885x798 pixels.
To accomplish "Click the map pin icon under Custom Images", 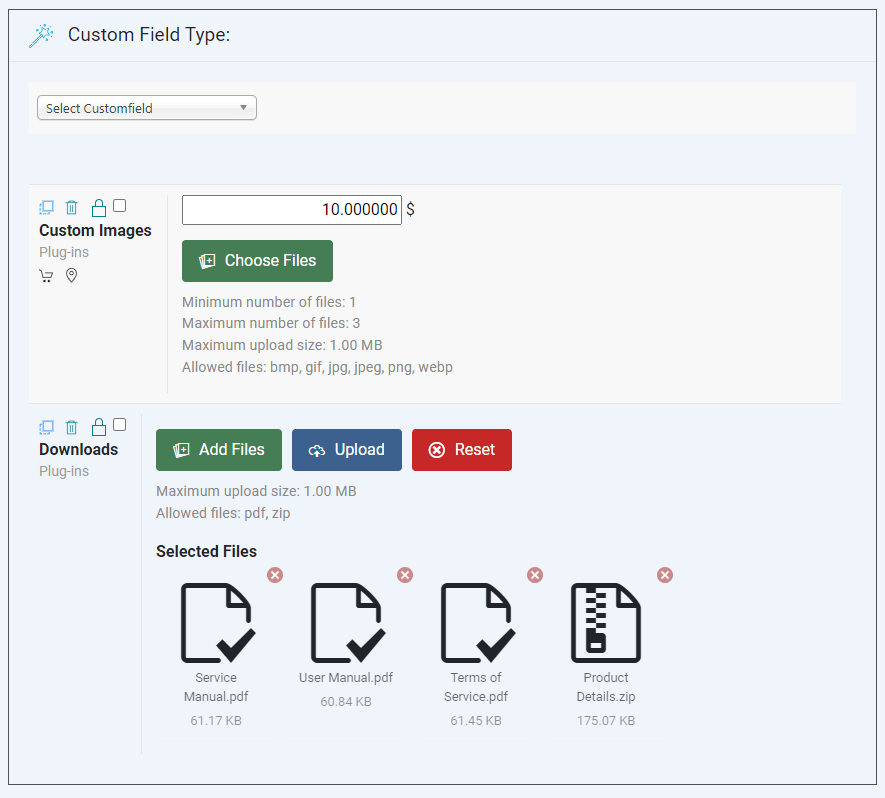I will [x=71, y=275].
